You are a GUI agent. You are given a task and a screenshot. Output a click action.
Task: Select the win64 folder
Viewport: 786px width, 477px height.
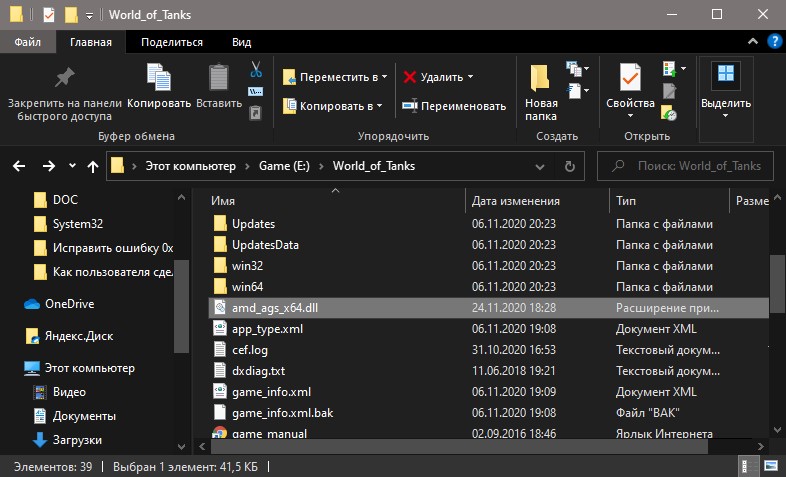(x=488, y=287)
